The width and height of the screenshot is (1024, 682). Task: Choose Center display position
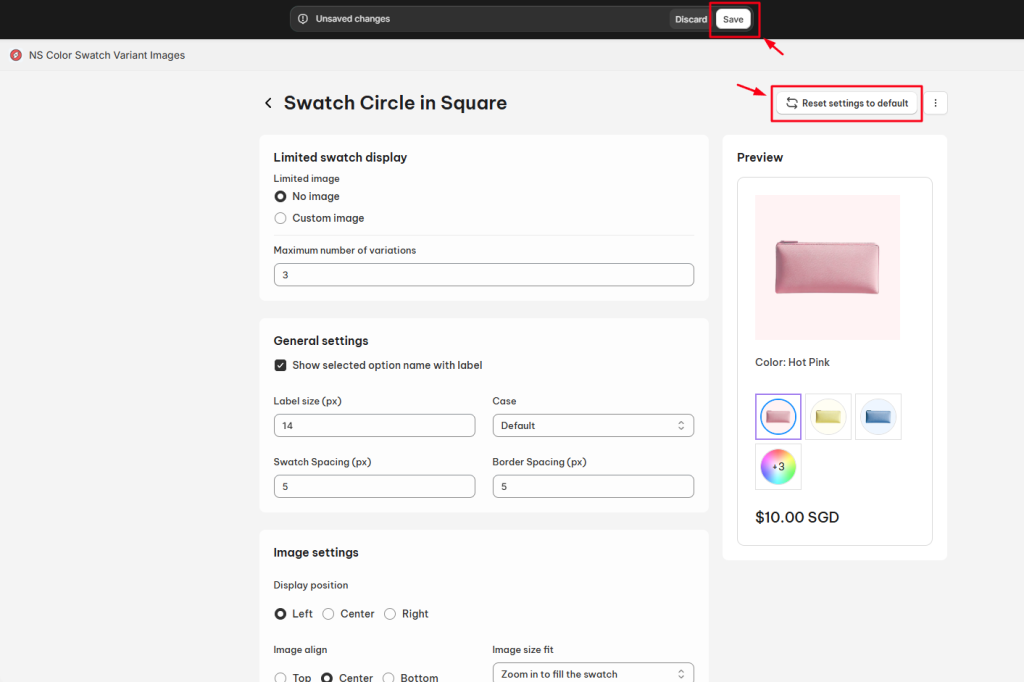(x=328, y=614)
